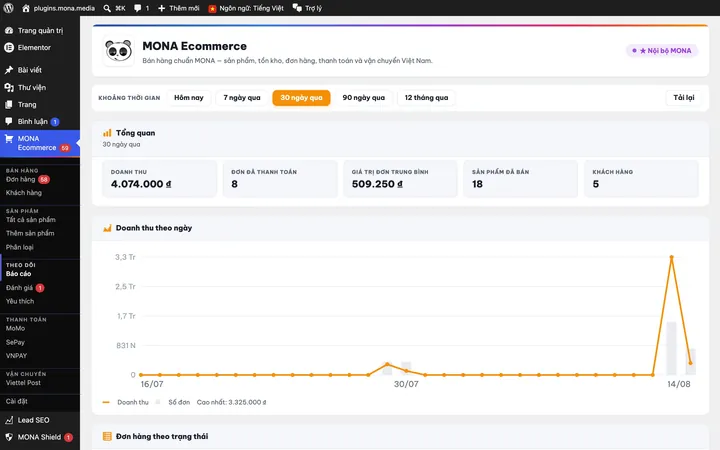Click Thêm mới in admin bar
This screenshot has height=450, width=720.
(184, 8)
